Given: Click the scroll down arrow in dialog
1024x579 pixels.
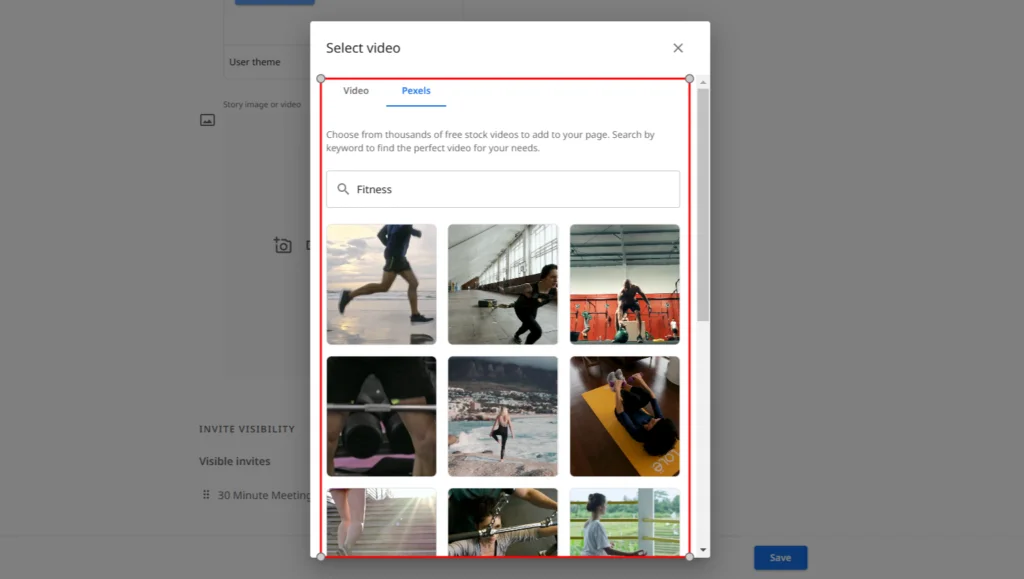Looking at the screenshot, I should tap(703, 550).
